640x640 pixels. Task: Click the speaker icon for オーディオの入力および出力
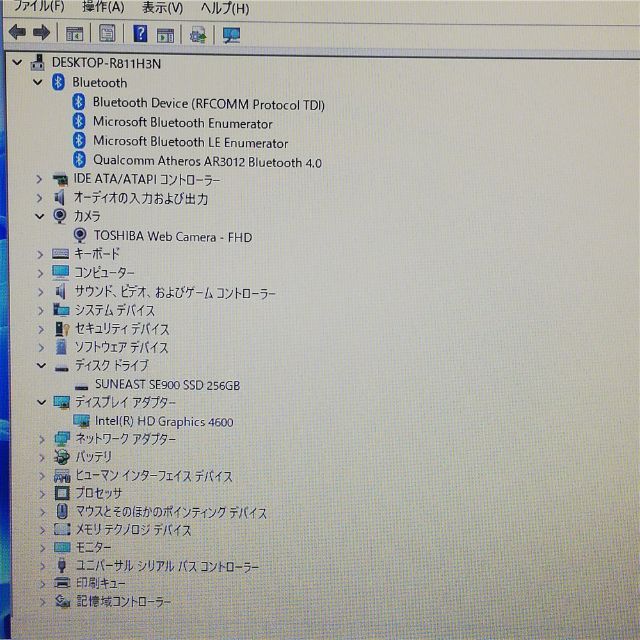click(60, 198)
